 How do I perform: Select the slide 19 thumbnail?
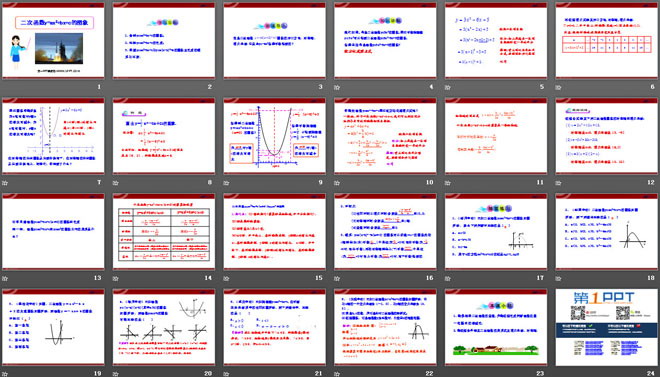click(x=53, y=327)
